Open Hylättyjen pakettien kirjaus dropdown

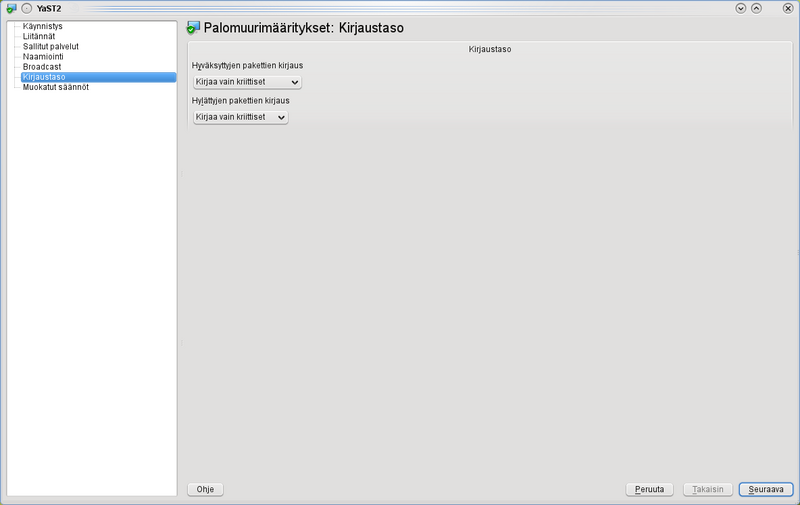[x=240, y=117]
